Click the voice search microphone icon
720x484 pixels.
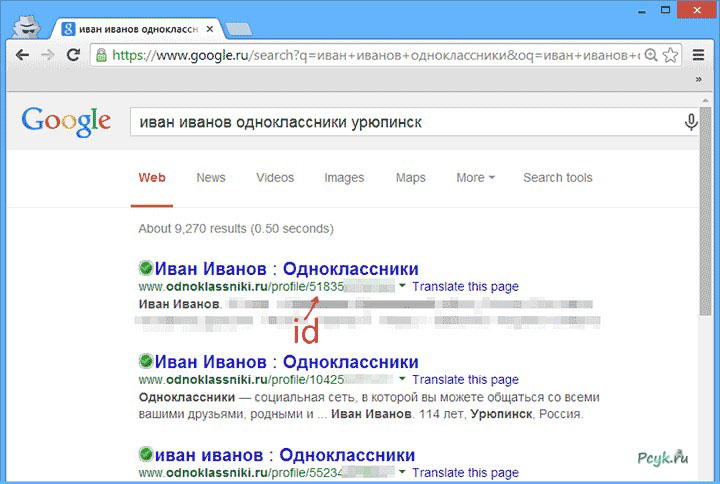coord(690,122)
